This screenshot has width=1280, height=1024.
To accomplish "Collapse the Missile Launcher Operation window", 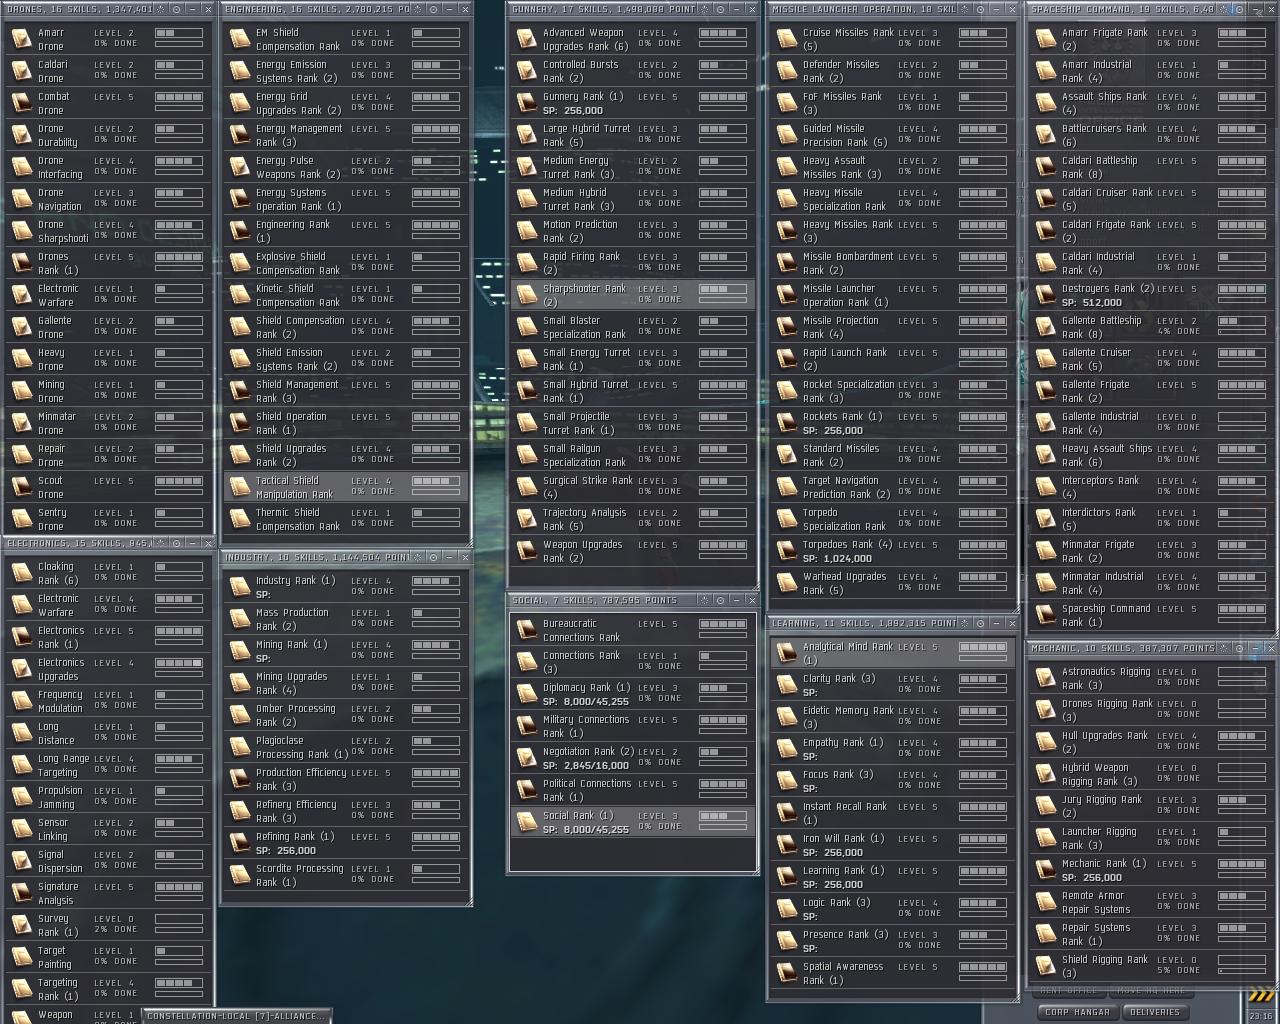I will (x=996, y=9).
